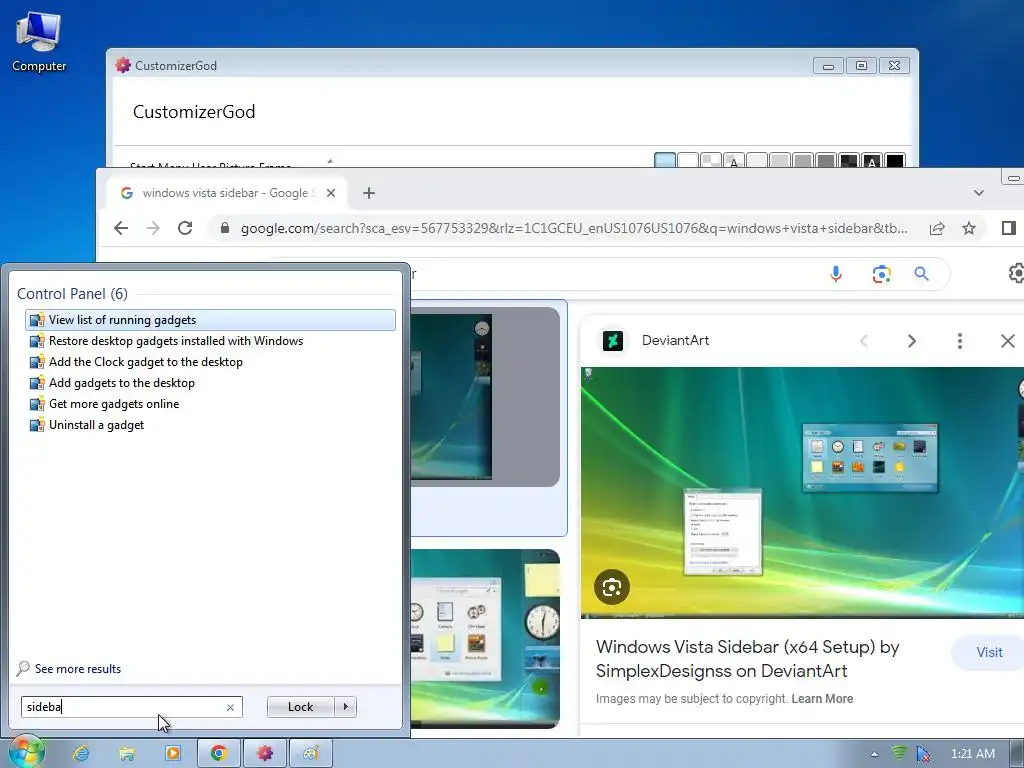Open Windows Media Player taskbar icon

click(173, 753)
